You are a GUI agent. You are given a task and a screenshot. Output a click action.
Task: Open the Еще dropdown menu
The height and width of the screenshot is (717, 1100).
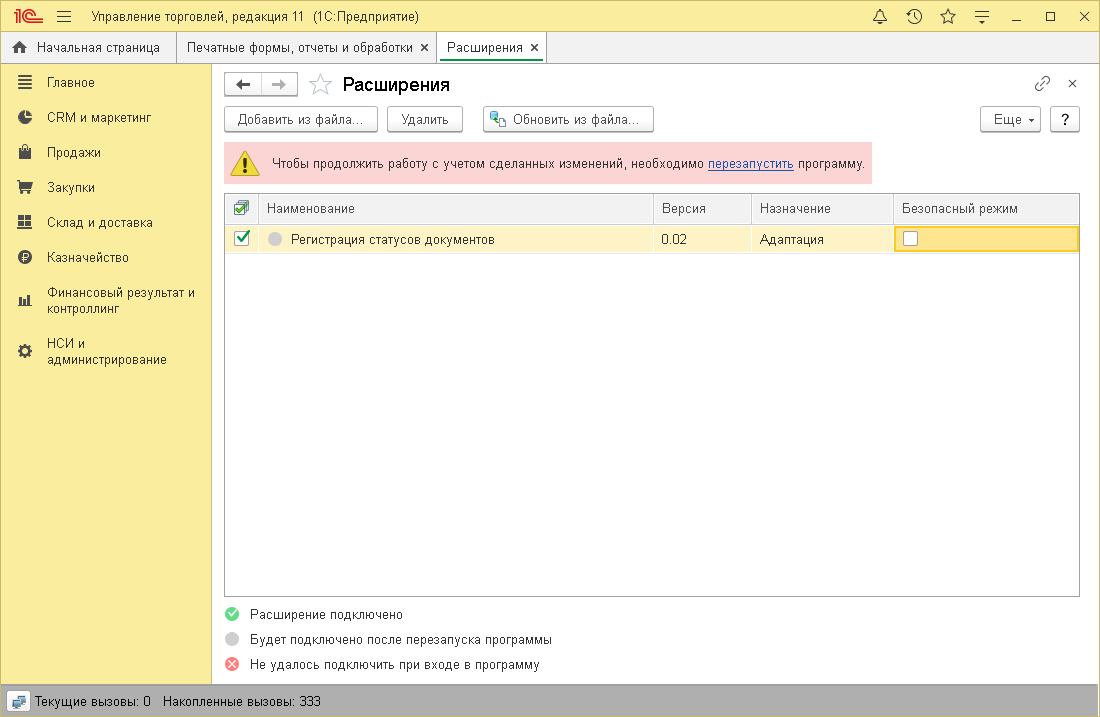click(1009, 119)
